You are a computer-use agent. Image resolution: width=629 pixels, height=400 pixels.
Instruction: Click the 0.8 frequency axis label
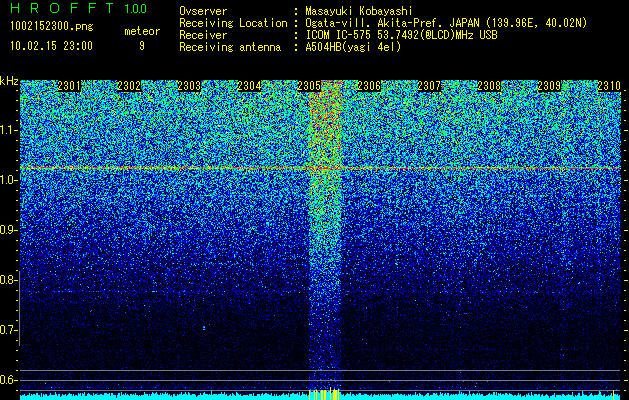(x=9, y=280)
